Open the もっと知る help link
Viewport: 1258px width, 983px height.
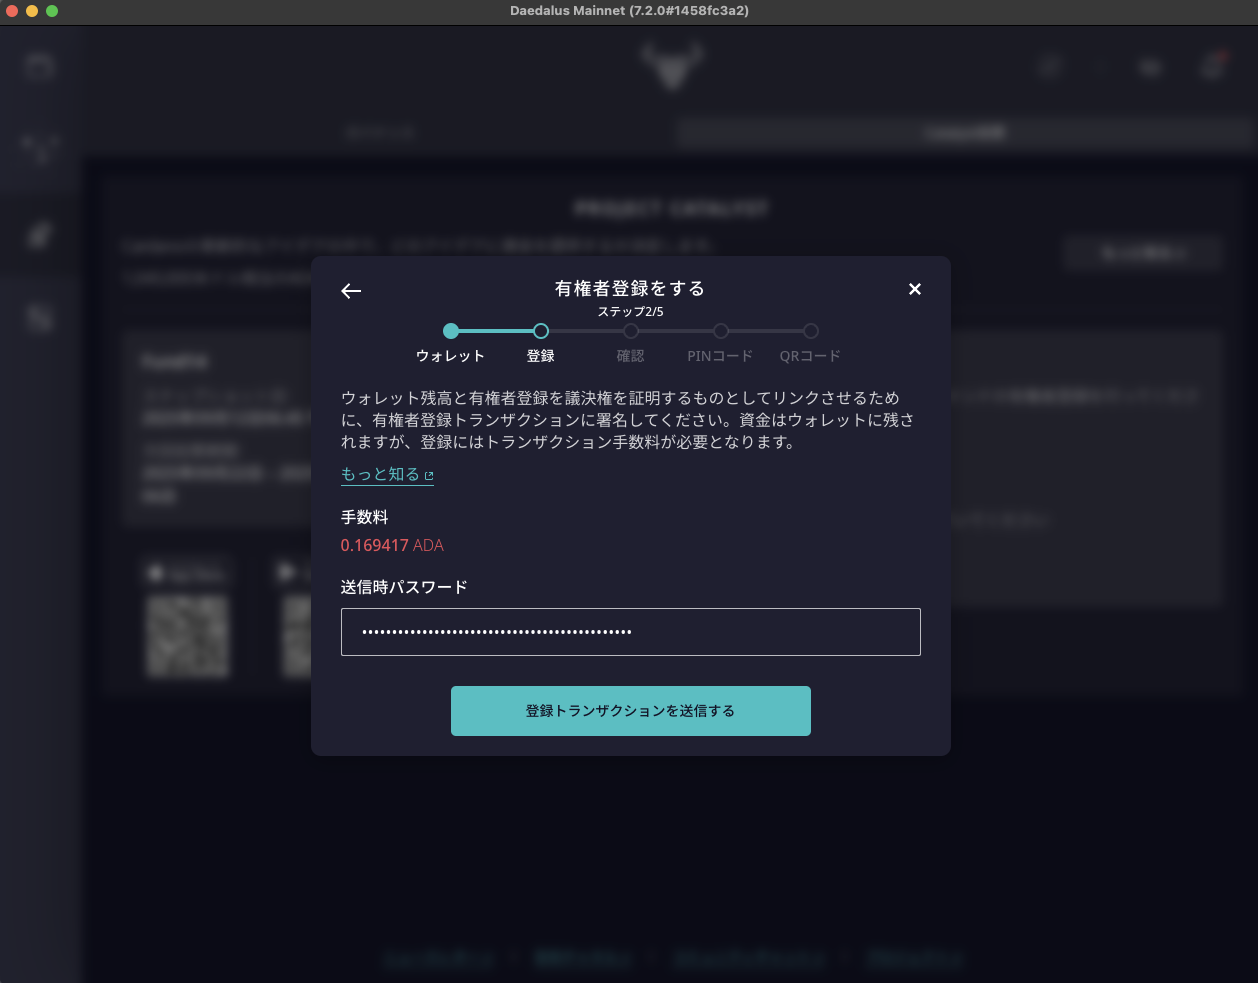pyautogui.click(x=380, y=474)
